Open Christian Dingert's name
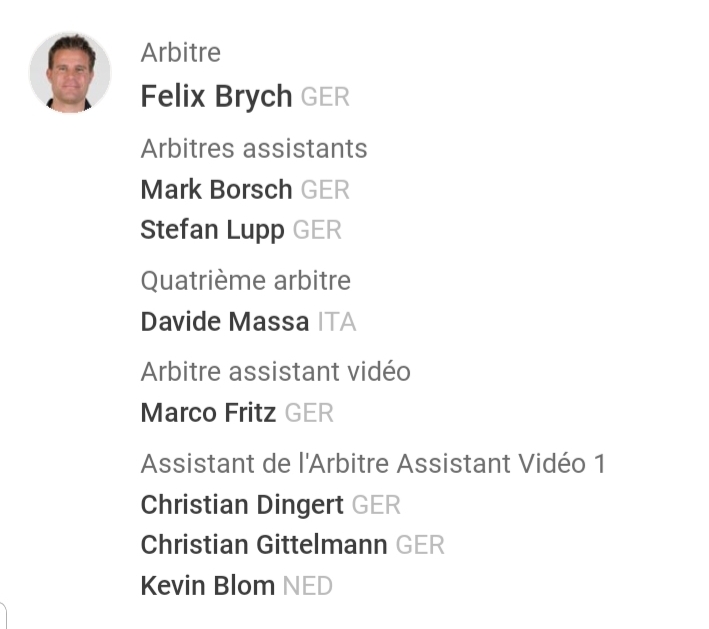Viewport: 709px width, 629px height. [x=242, y=505]
